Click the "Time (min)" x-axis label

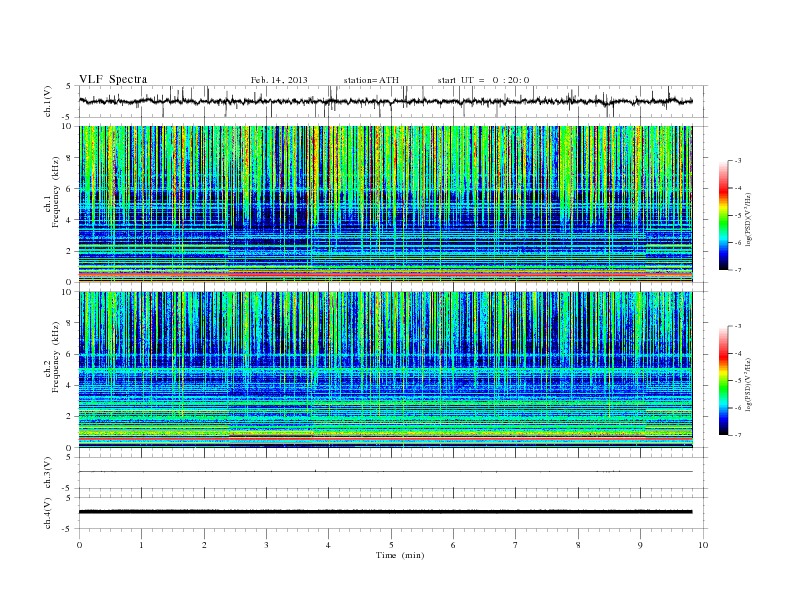pos(400,555)
